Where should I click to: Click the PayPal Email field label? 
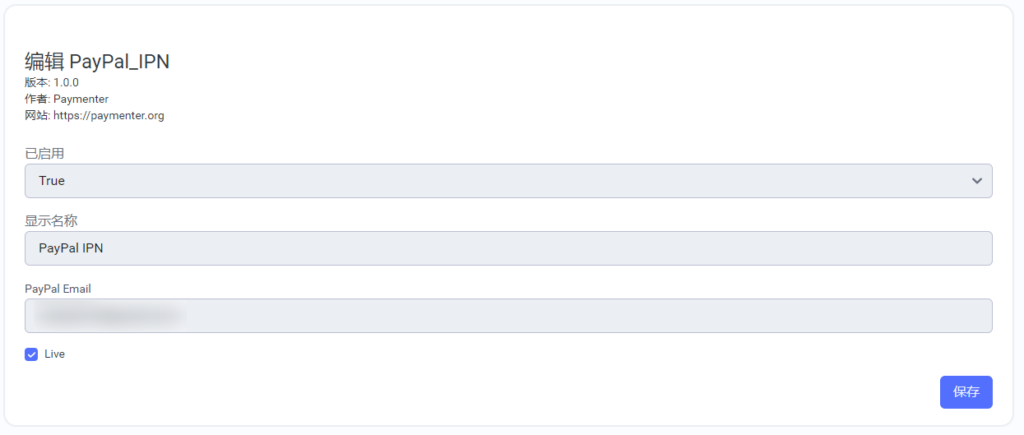click(x=59, y=288)
